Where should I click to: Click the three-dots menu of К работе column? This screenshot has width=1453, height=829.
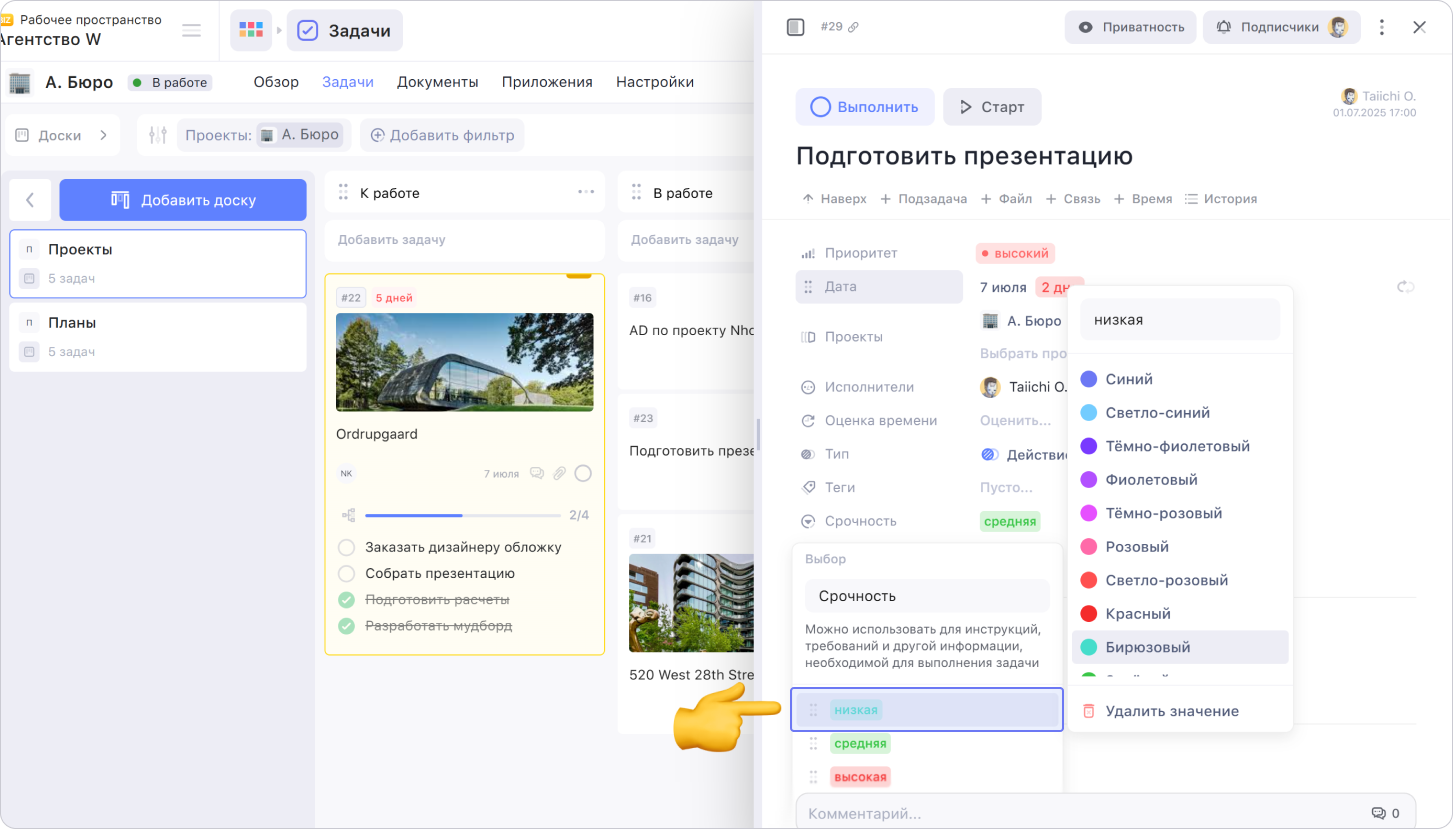[586, 192]
